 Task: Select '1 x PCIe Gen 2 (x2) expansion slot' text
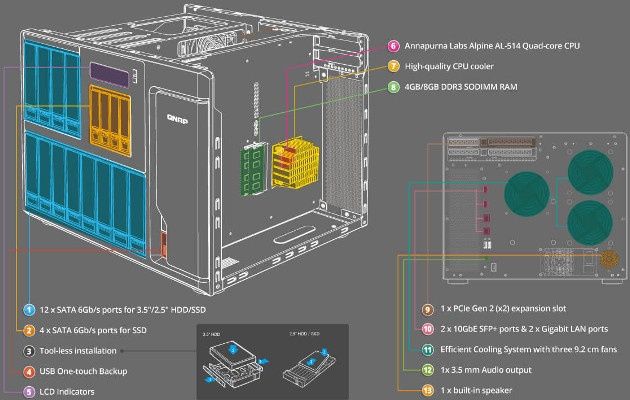tap(503, 309)
